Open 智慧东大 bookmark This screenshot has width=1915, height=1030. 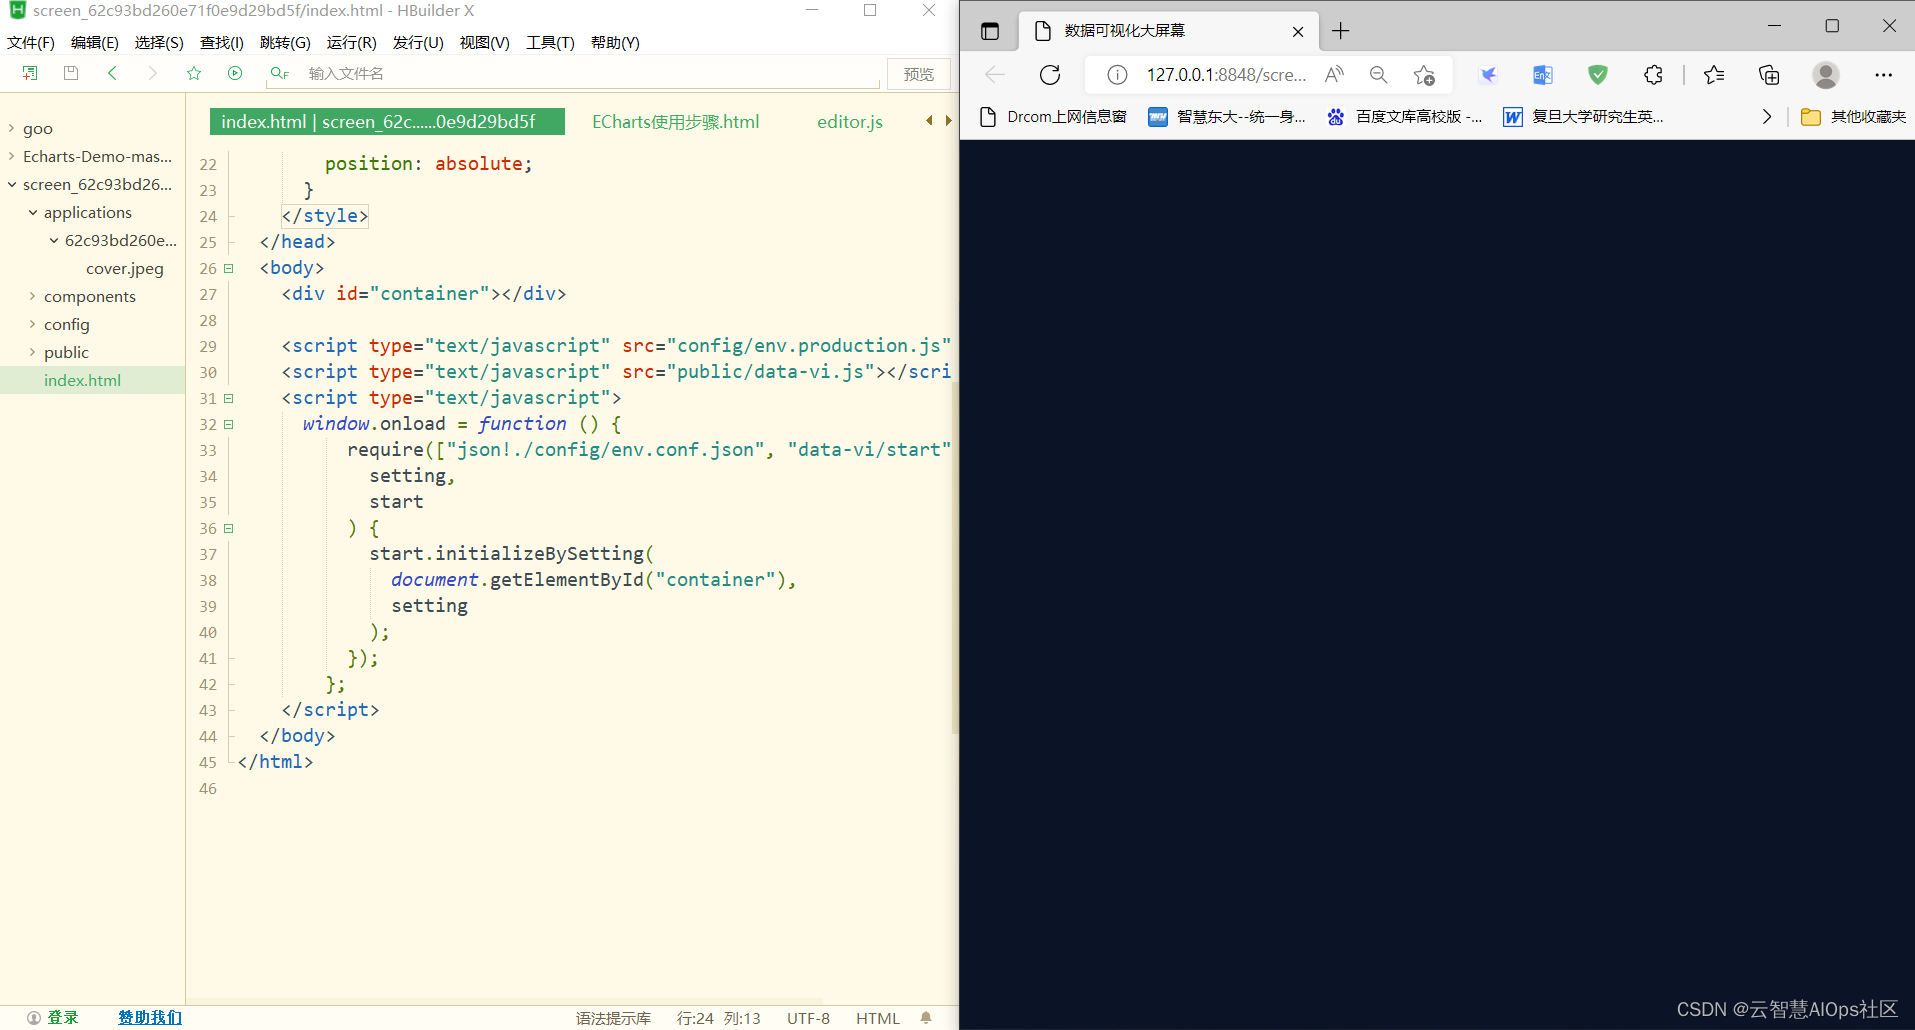[1227, 117]
